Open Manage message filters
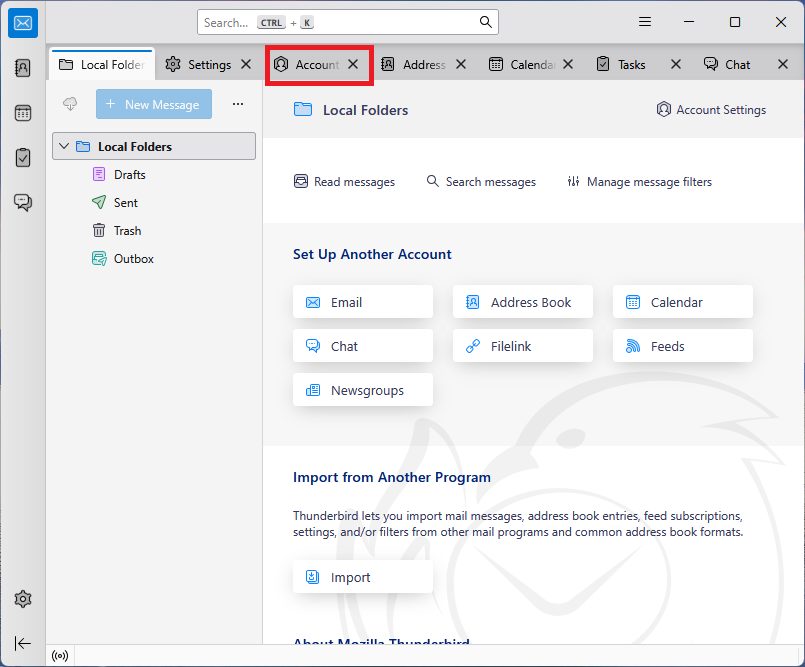This screenshot has height=667, width=805. [x=640, y=182]
